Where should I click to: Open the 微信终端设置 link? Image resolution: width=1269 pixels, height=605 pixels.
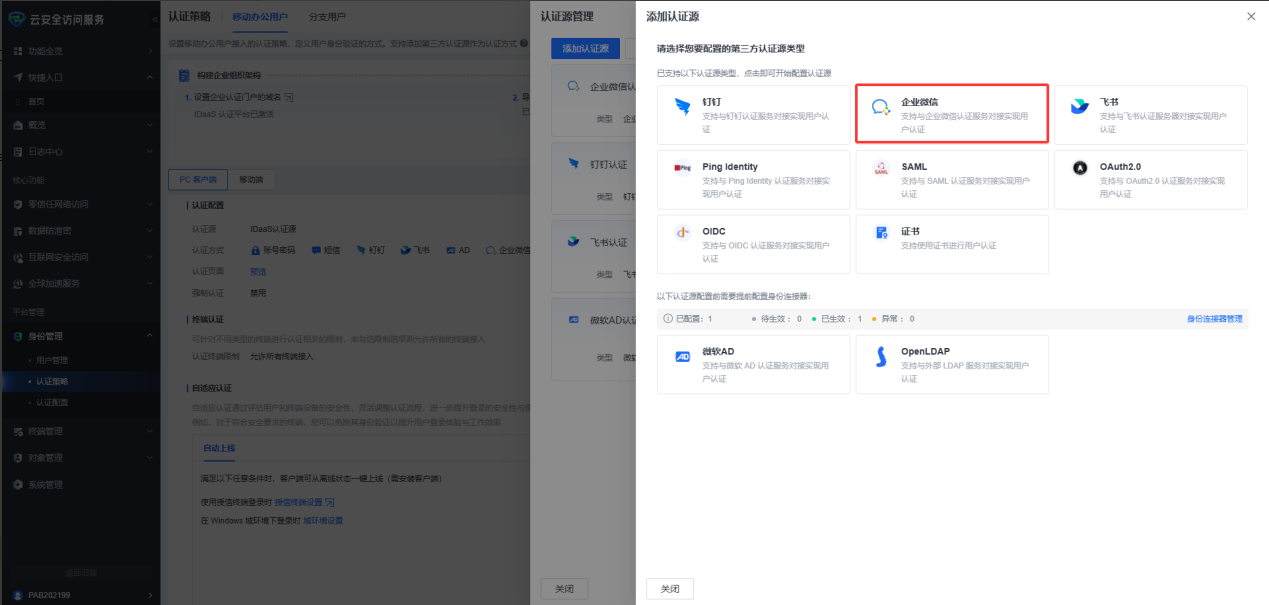tap(298, 500)
